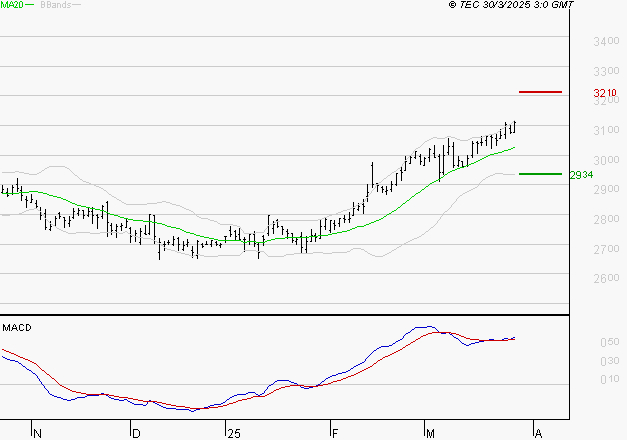Click the 3000 price axis label
Image resolution: width=627 pixels, height=440 pixels.
[606, 160]
